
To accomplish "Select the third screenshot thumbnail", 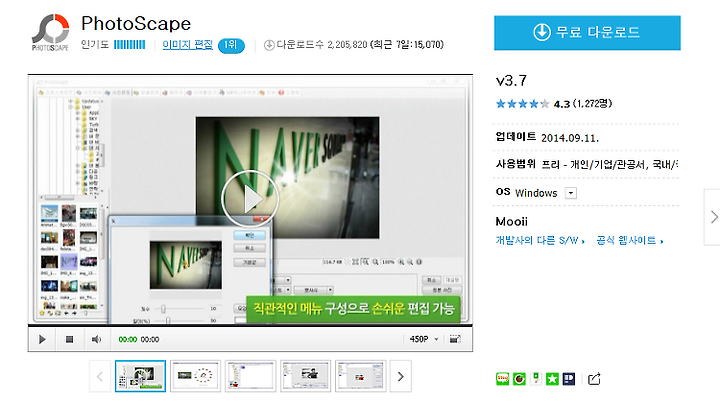I will [251, 376].
